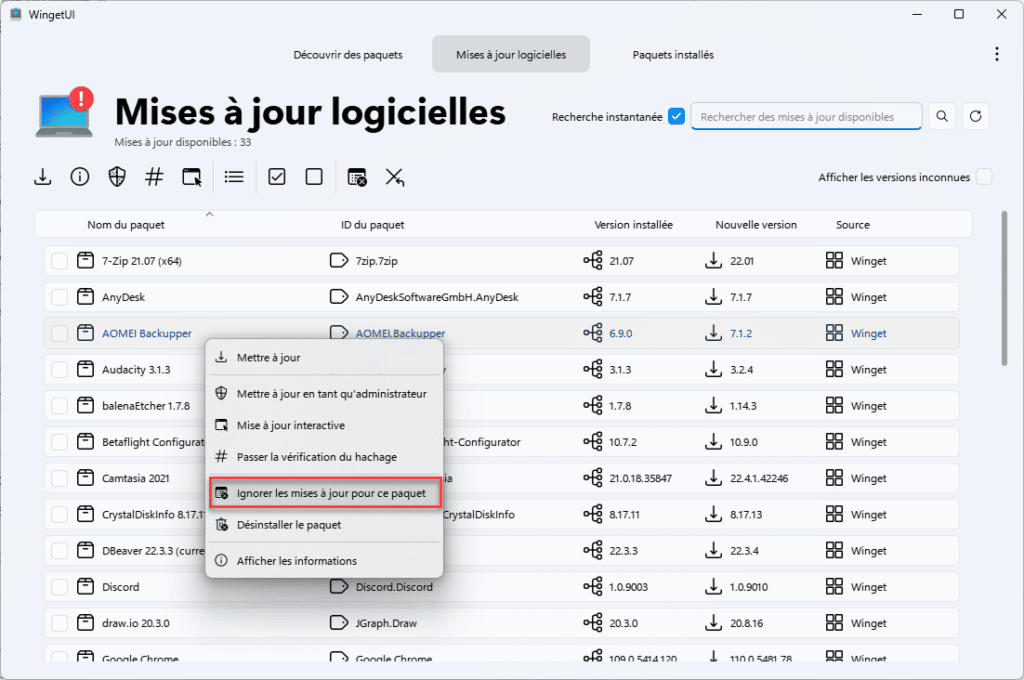Open the Mises à jour logicielles tab
Image resolution: width=1024 pixels, height=680 pixels.
[511, 55]
